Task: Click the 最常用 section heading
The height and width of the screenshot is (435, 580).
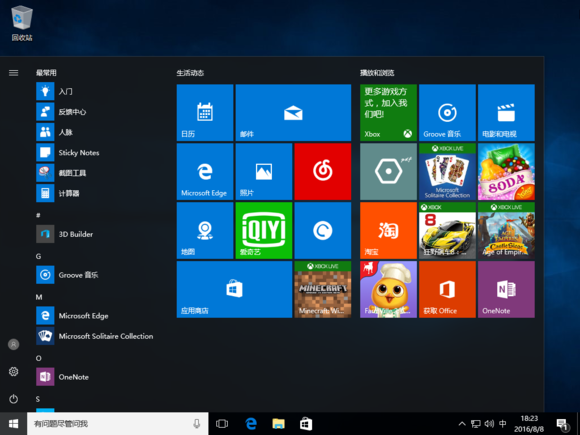Action: tap(46, 73)
